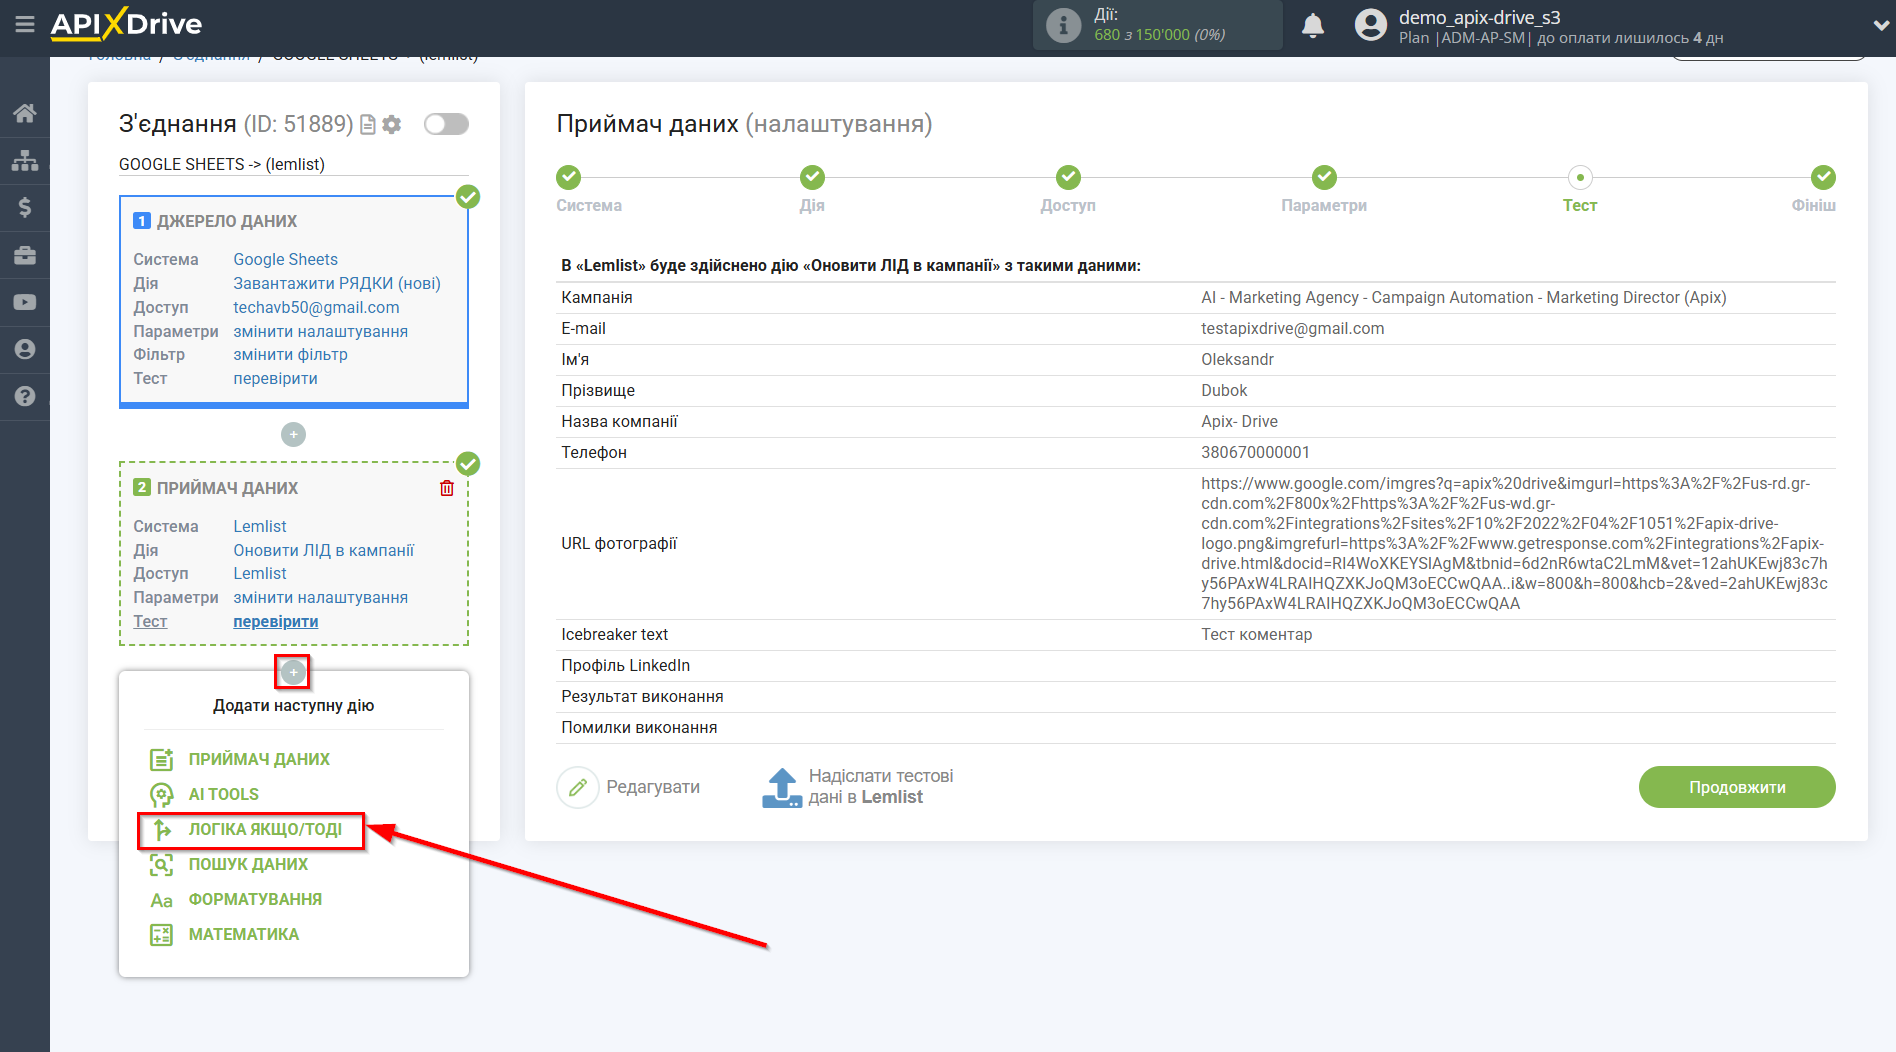This screenshot has width=1896, height=1052.
Task: Click receiver перевірити test link
Action: click(275, 622)
